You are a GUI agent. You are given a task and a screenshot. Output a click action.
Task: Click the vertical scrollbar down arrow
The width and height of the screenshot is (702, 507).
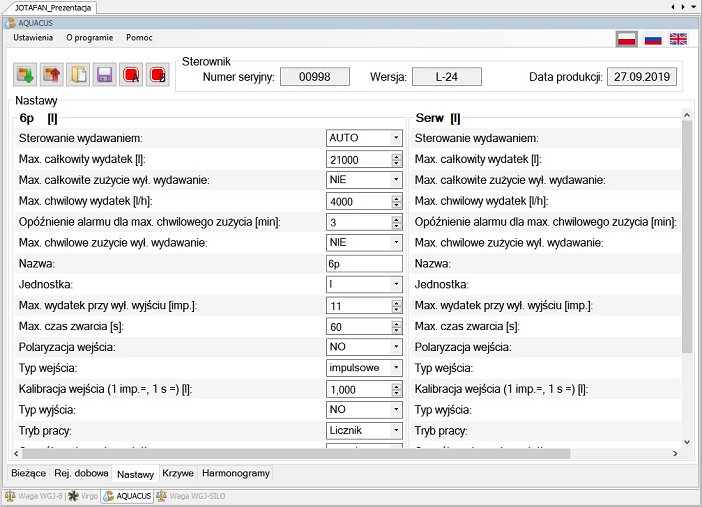[x=687, y=442]
